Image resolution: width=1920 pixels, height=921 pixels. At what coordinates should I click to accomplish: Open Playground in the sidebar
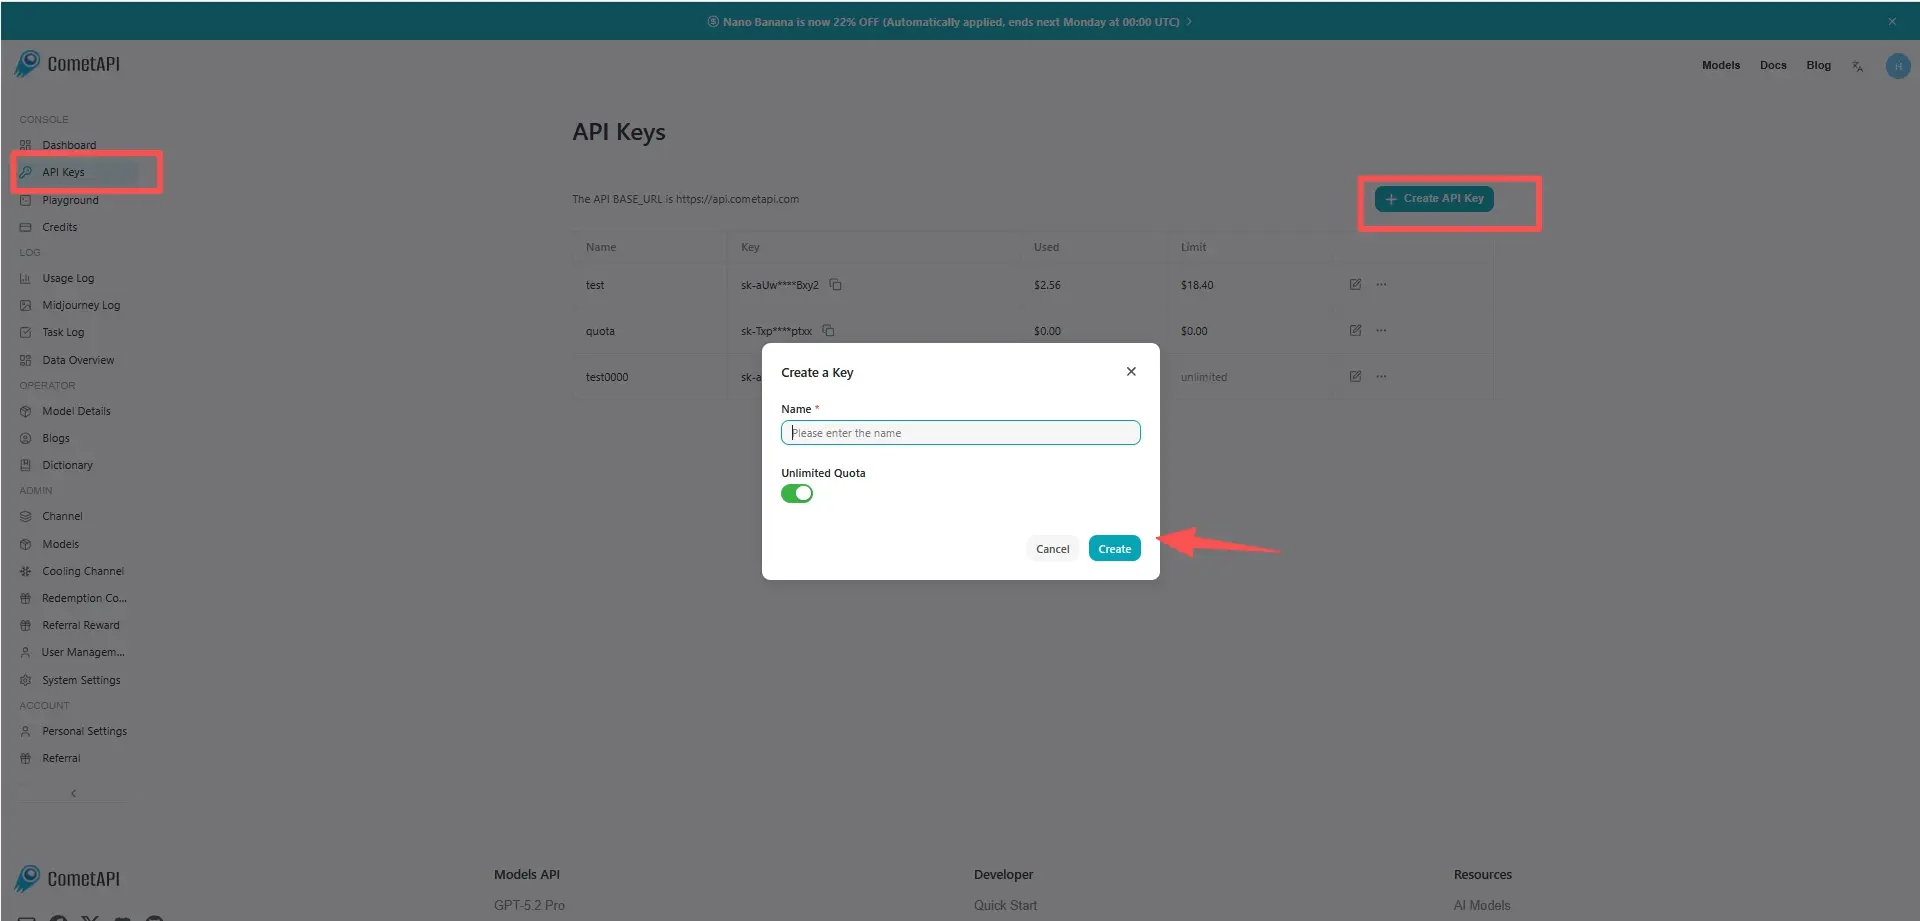[70, 200]
